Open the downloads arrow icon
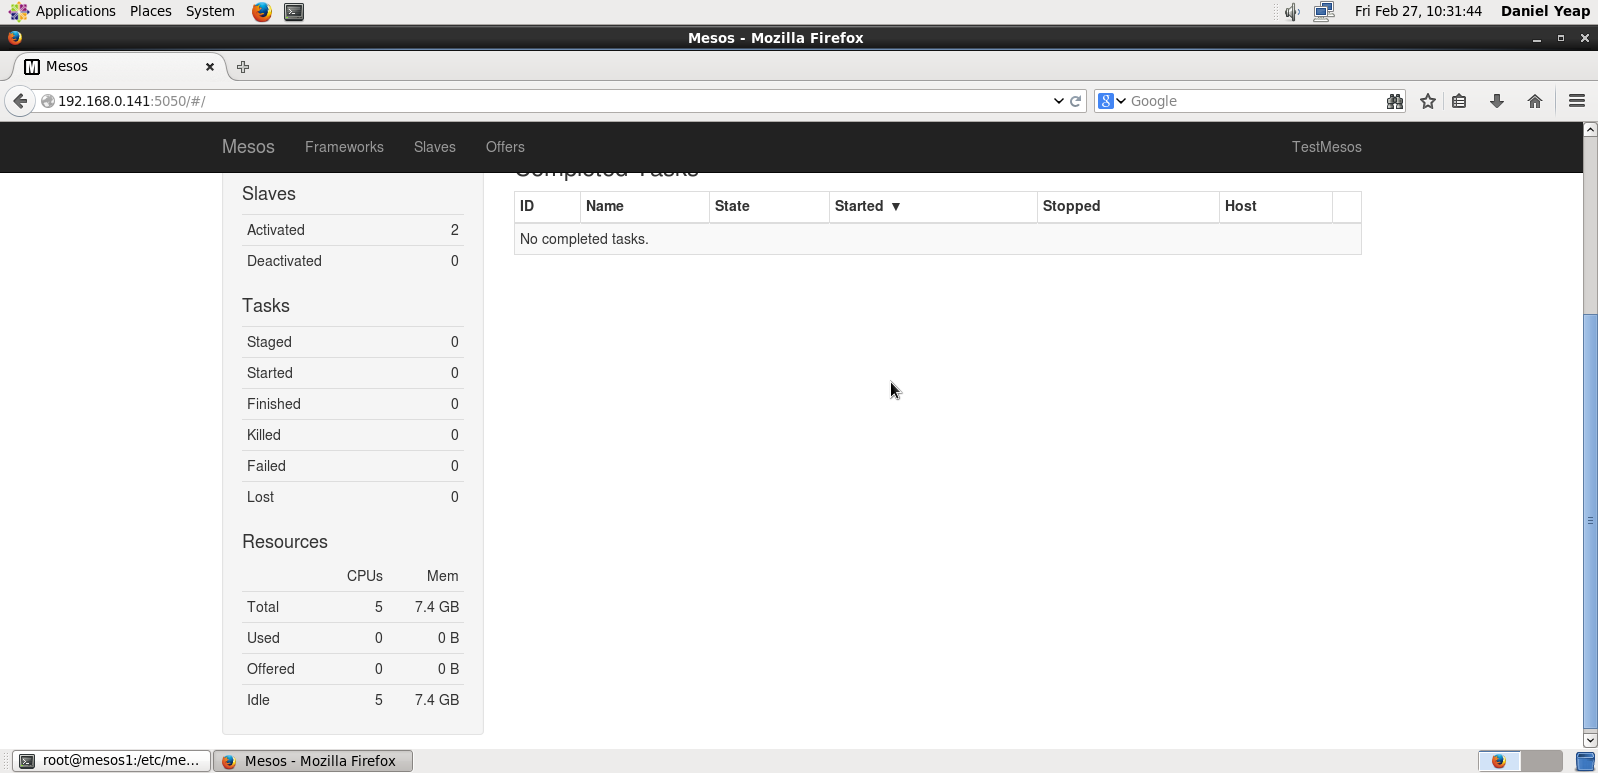Viewport: 1598px width, 773px height. pyautogui.click(x=1497, y=101)
